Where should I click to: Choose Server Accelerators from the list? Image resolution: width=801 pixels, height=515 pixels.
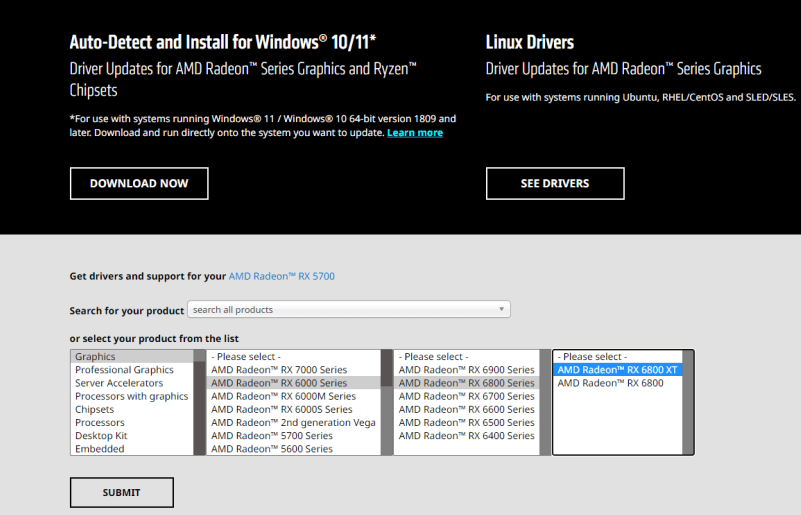tap(119, 383)
